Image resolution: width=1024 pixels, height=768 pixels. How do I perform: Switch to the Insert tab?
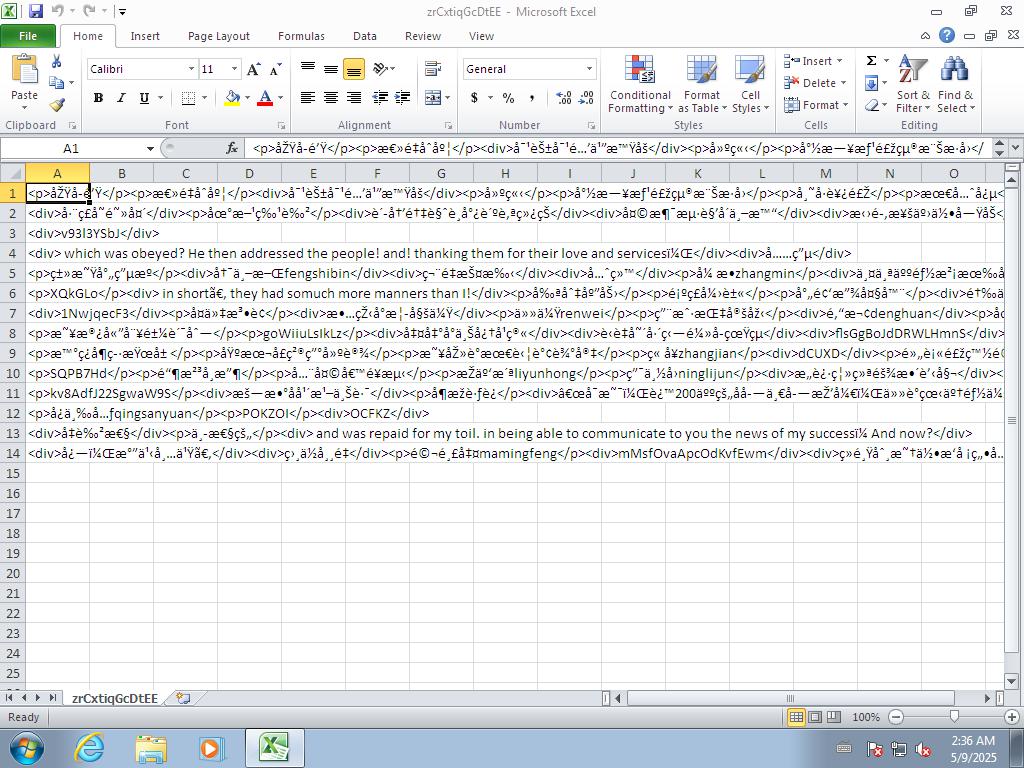(145, 36)
